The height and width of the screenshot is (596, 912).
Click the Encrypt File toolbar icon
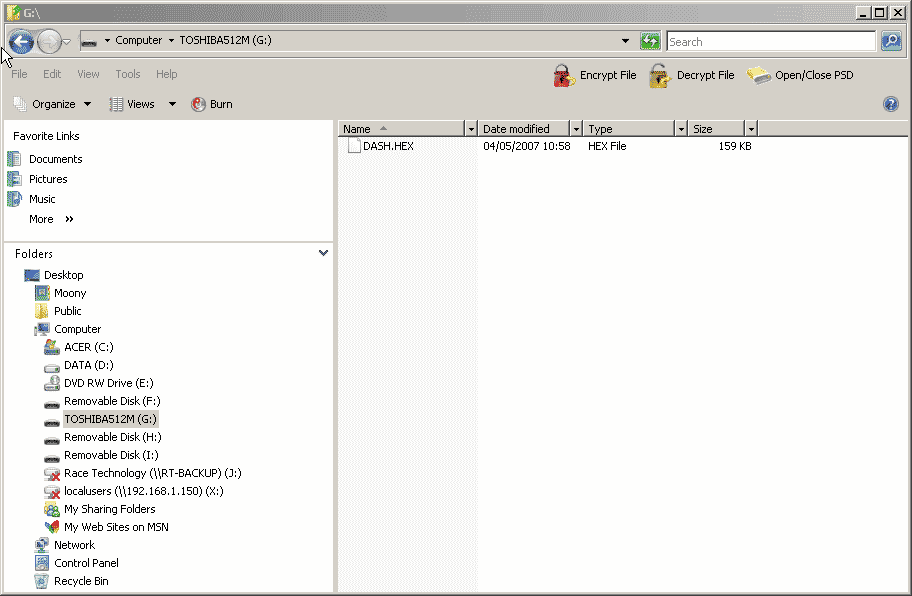[x=564, y=76]
